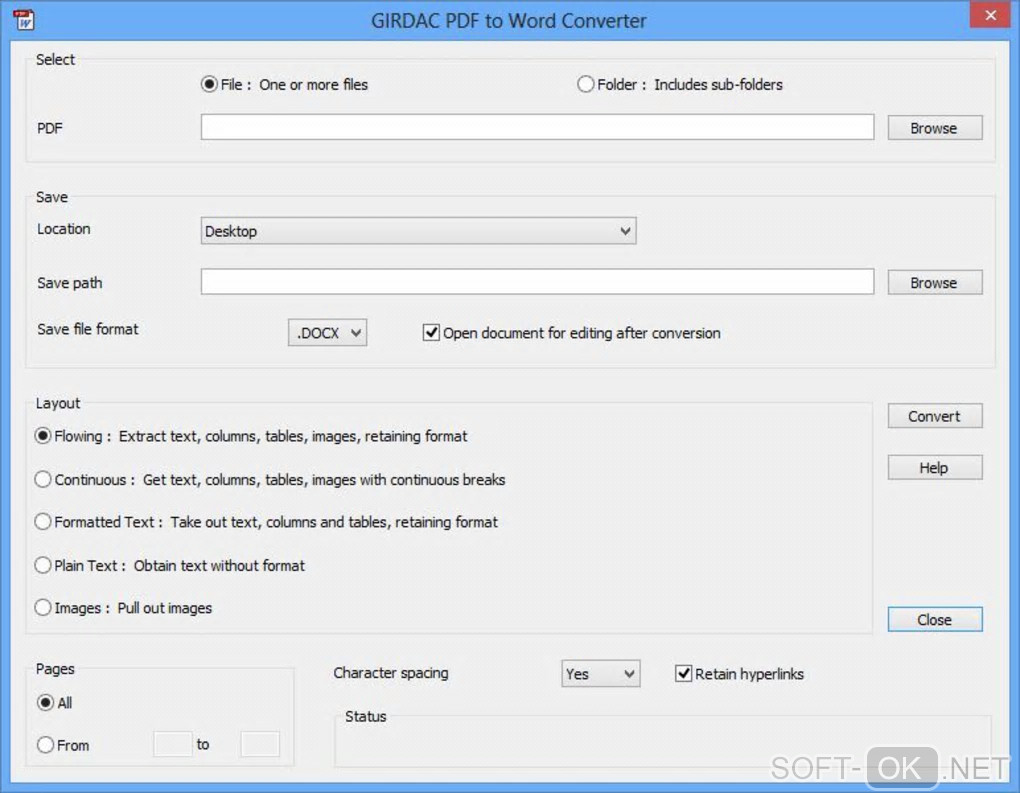This screenshot has height=793, width=1020.
Task: Focus the Save path input field
Action: tap(537, 282)
